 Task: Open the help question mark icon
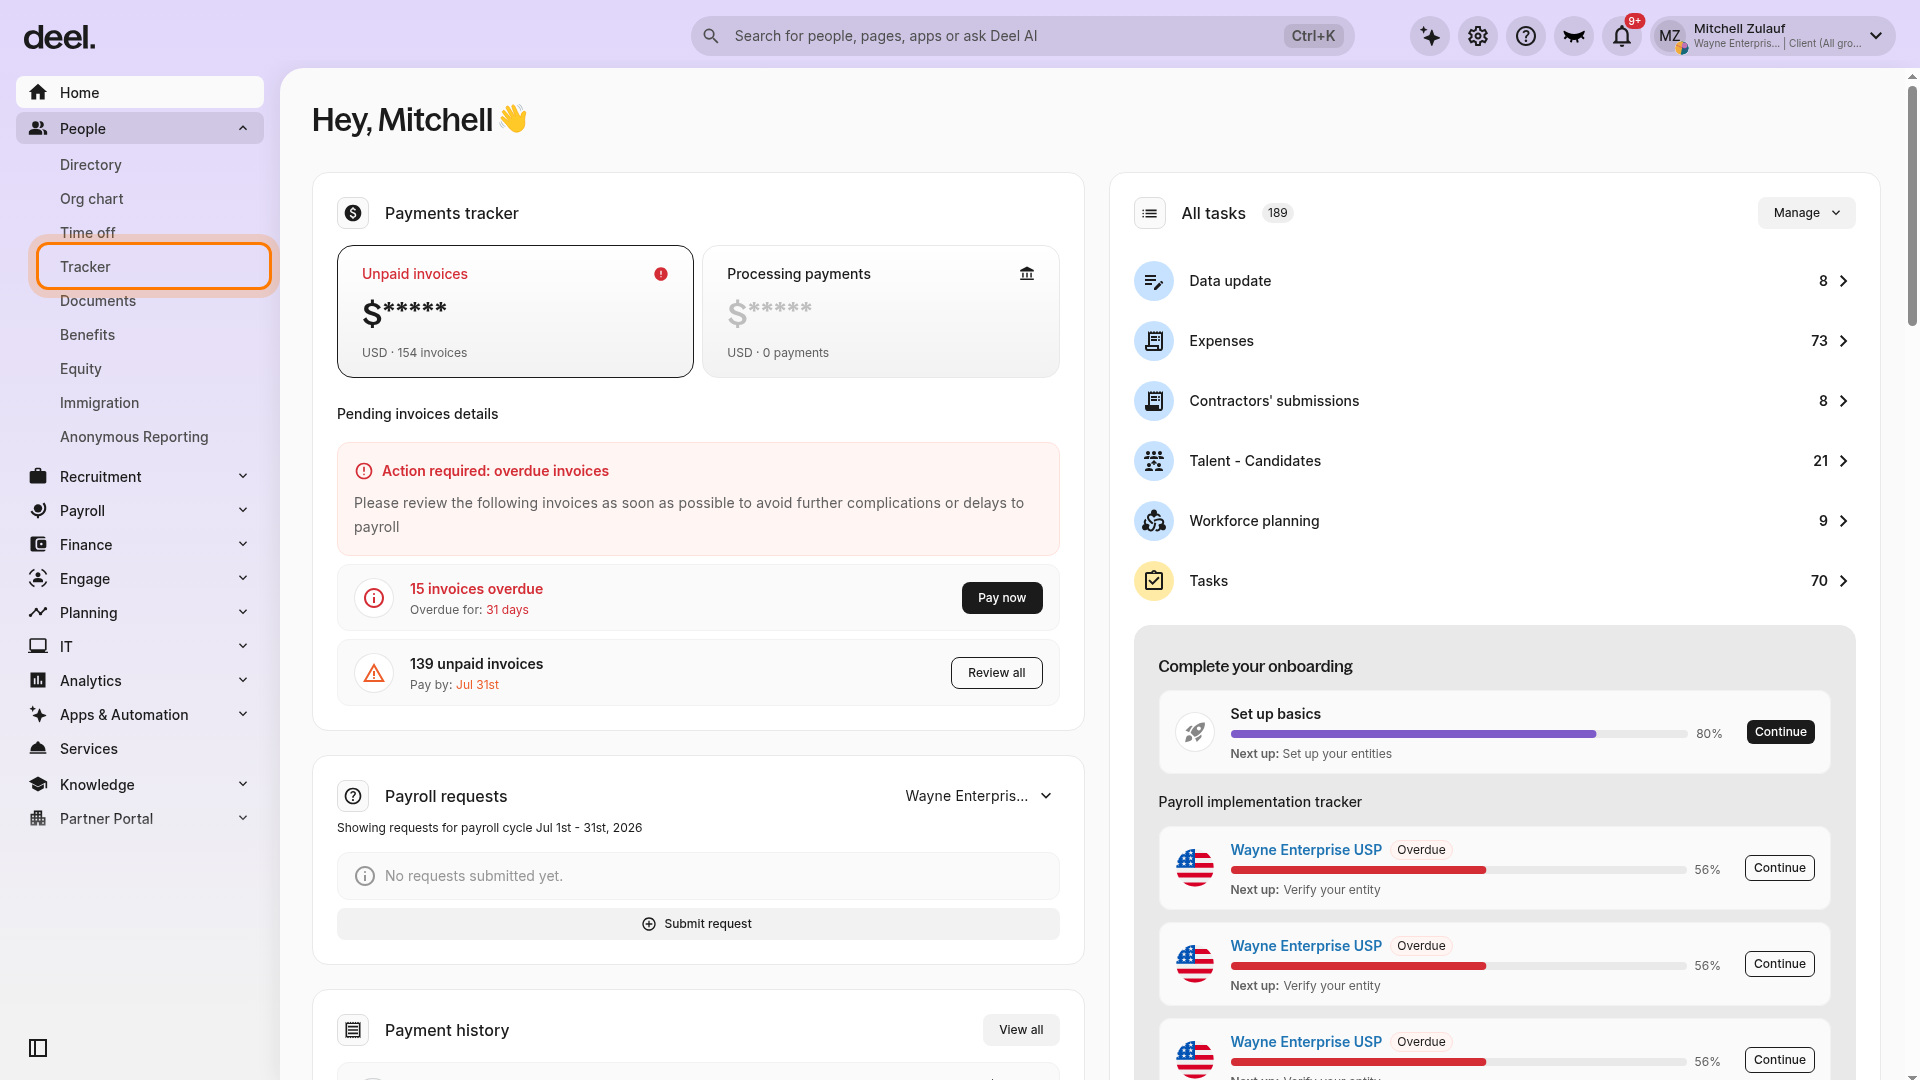click(x=1526, y=36)
